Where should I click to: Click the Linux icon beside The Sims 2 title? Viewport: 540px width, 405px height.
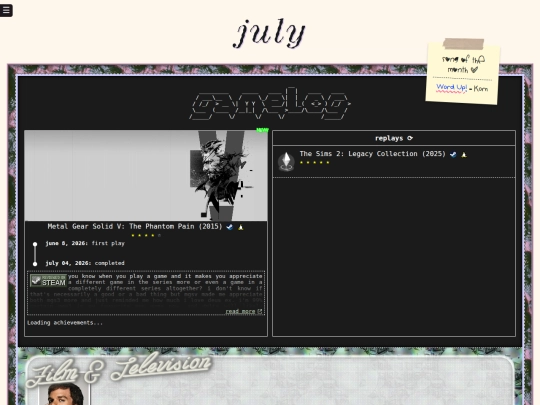tap(464, 154)
